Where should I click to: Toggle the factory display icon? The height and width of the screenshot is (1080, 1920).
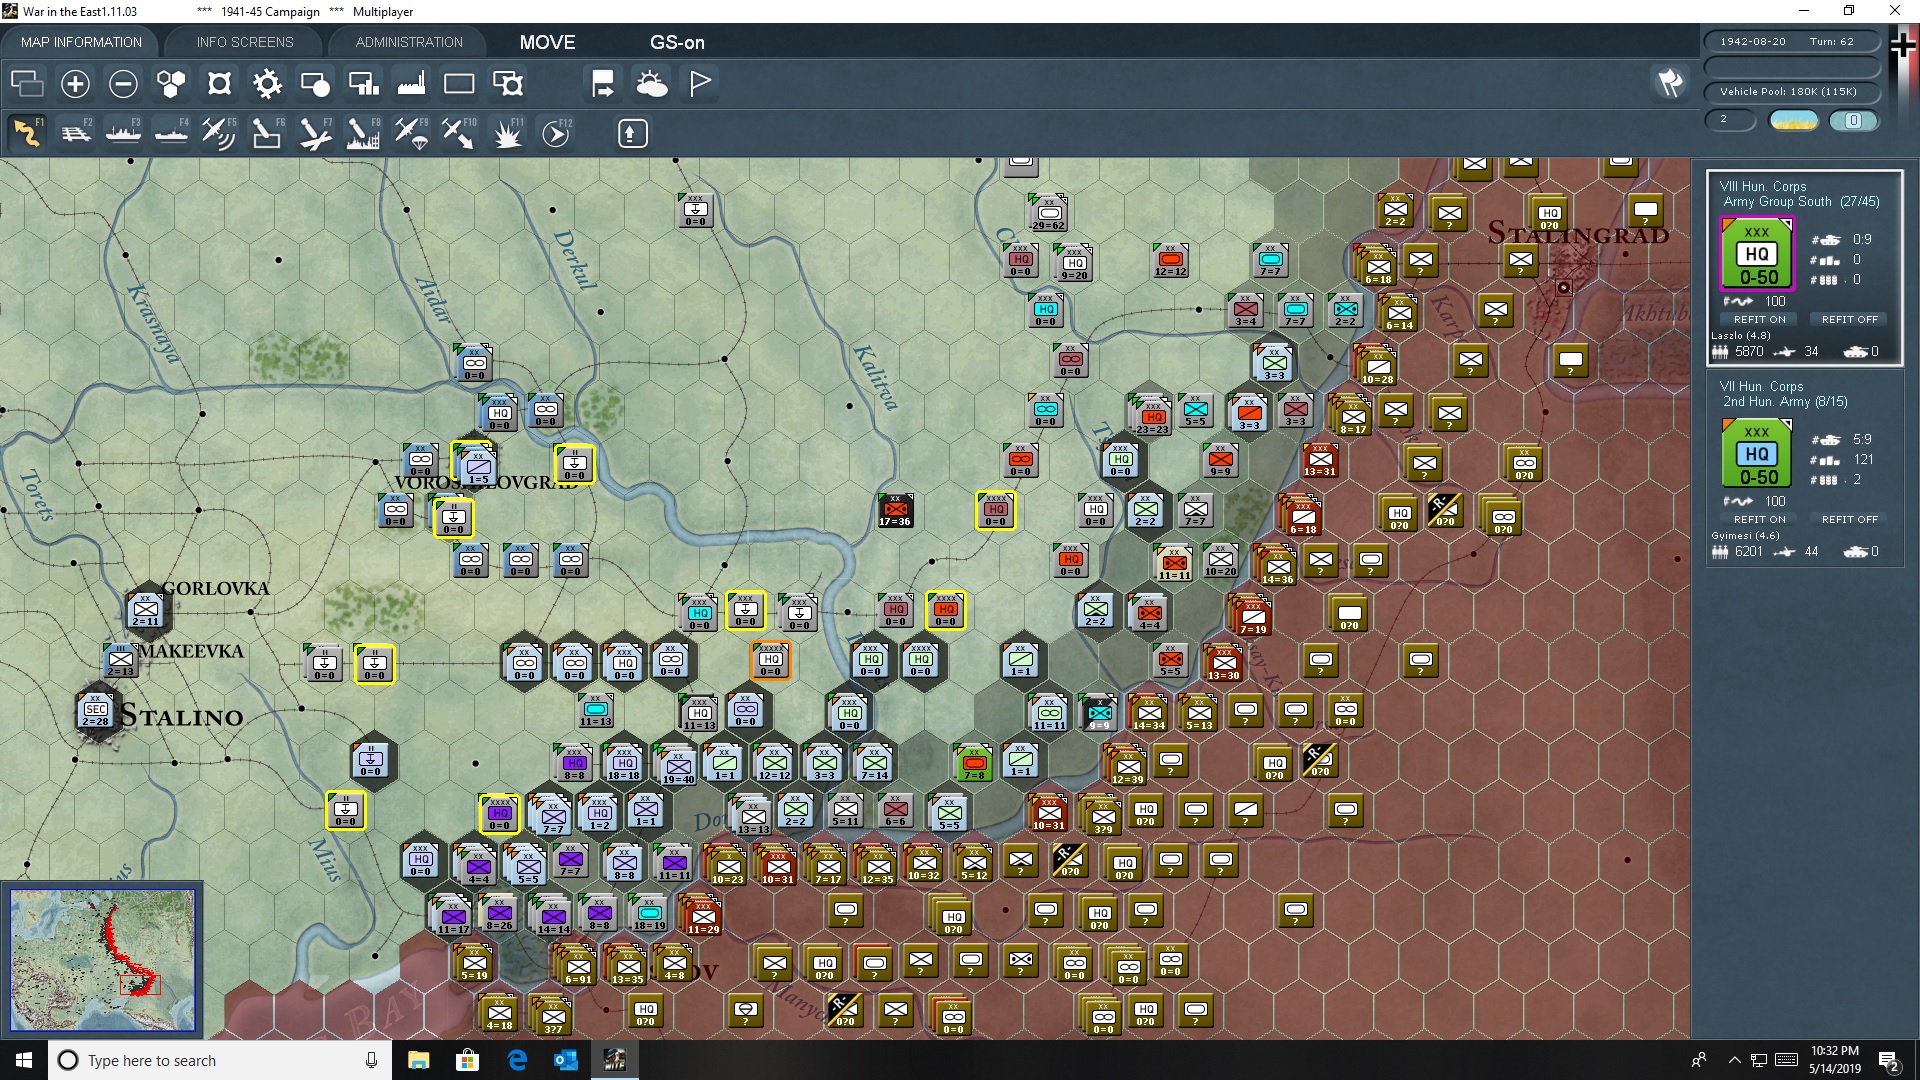411,83
